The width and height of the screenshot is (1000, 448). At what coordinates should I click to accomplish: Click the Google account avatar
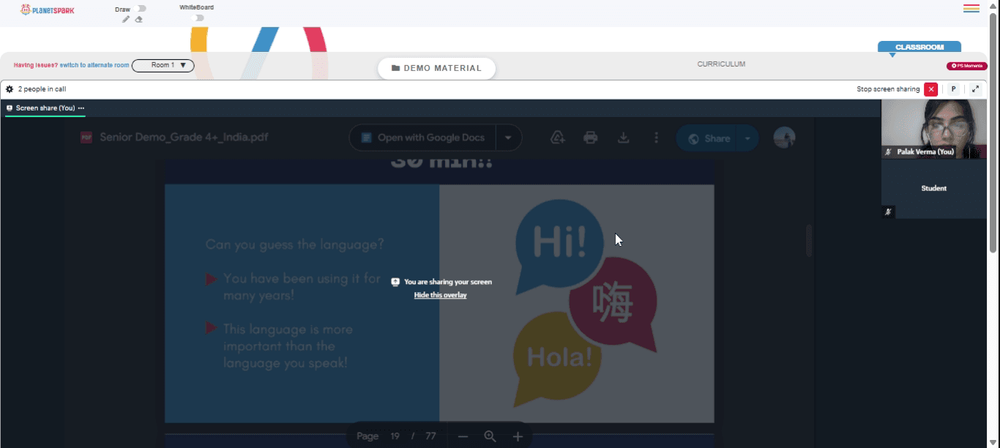(784, 138)
